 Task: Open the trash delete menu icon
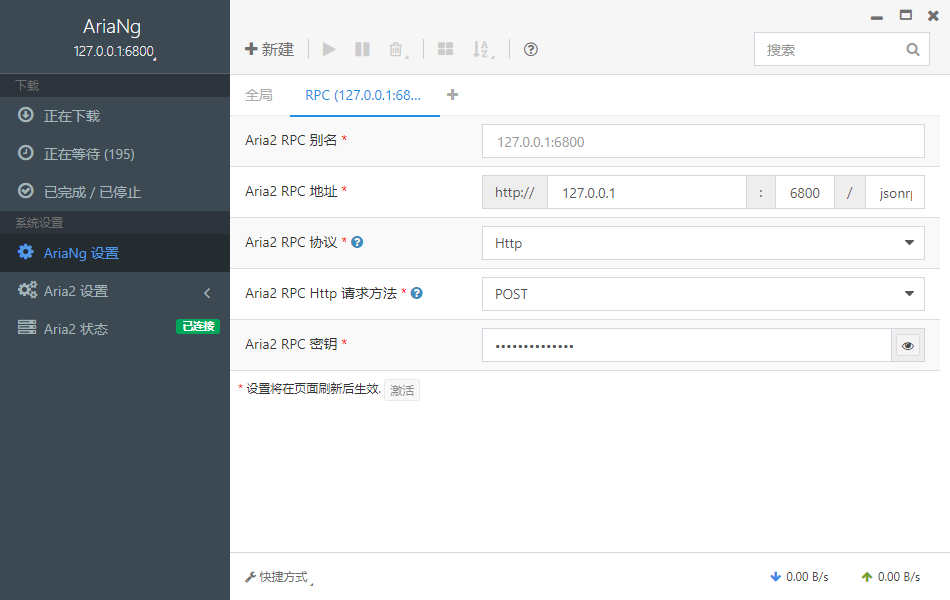(x=397, y=50)
